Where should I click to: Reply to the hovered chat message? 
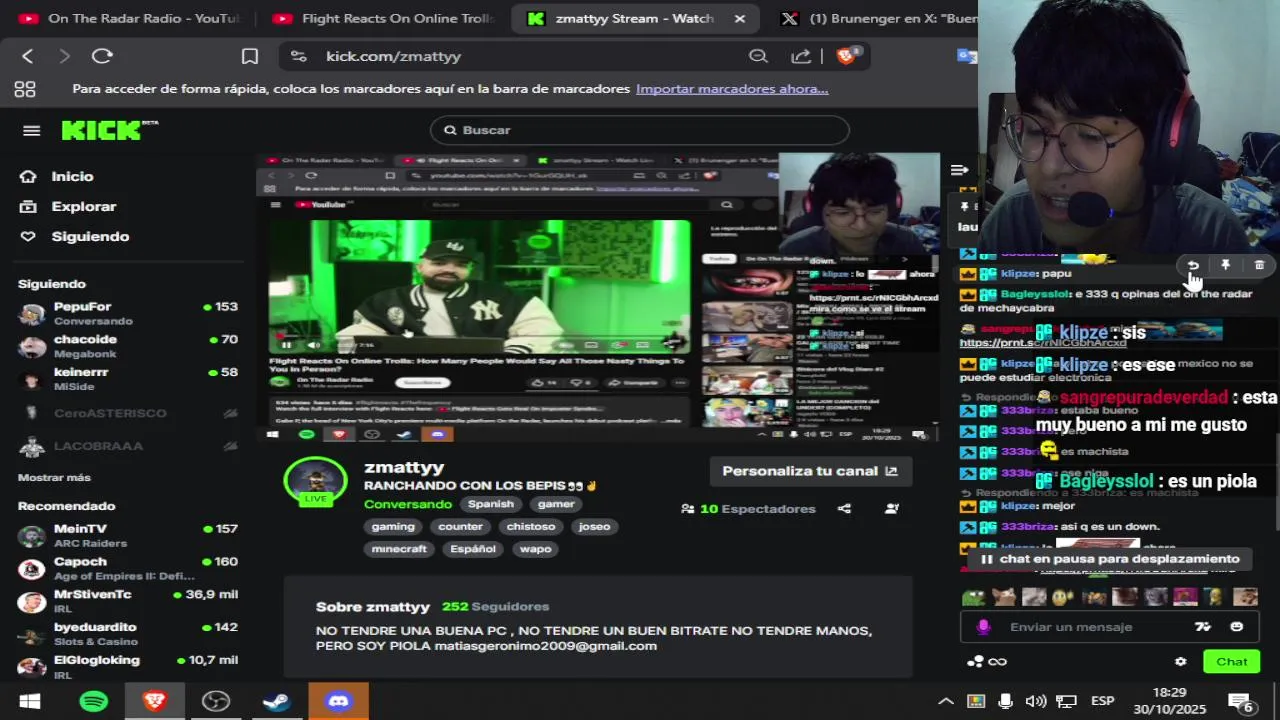click(1192, 265)
